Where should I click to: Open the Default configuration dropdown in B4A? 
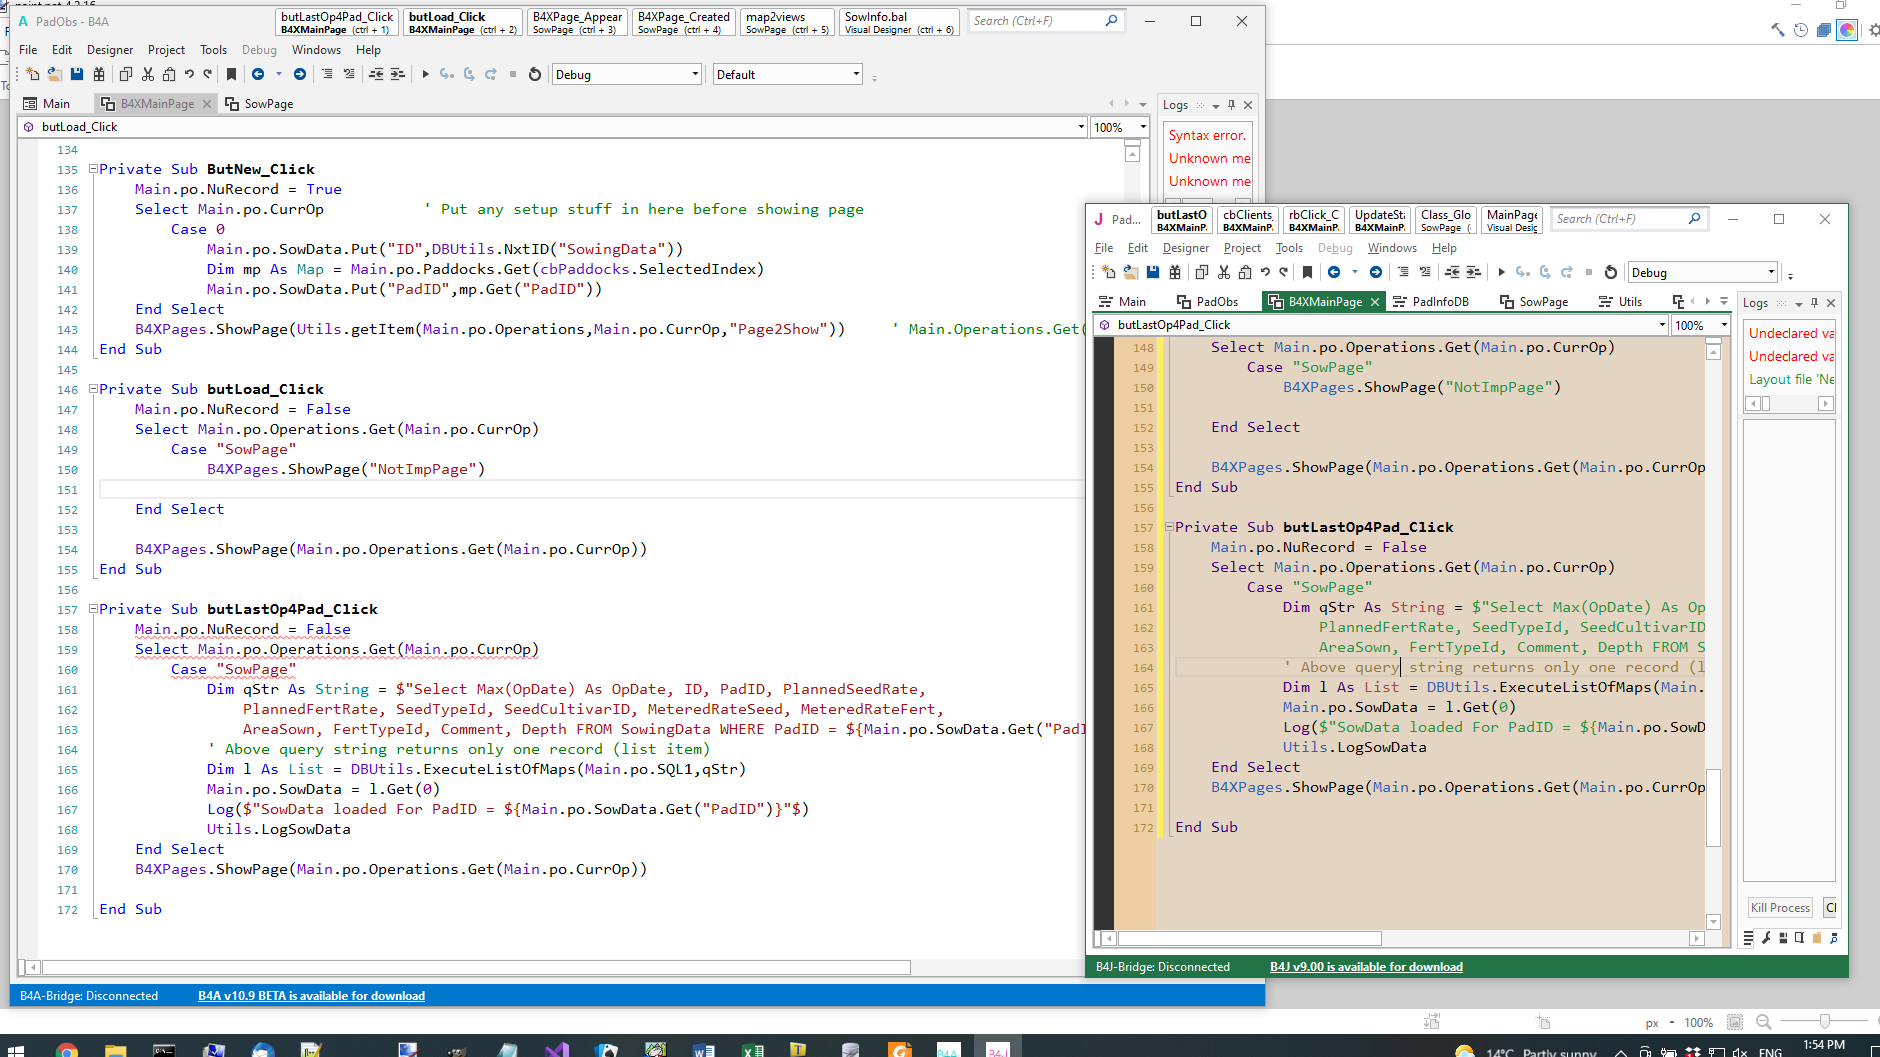coord(856,74)
